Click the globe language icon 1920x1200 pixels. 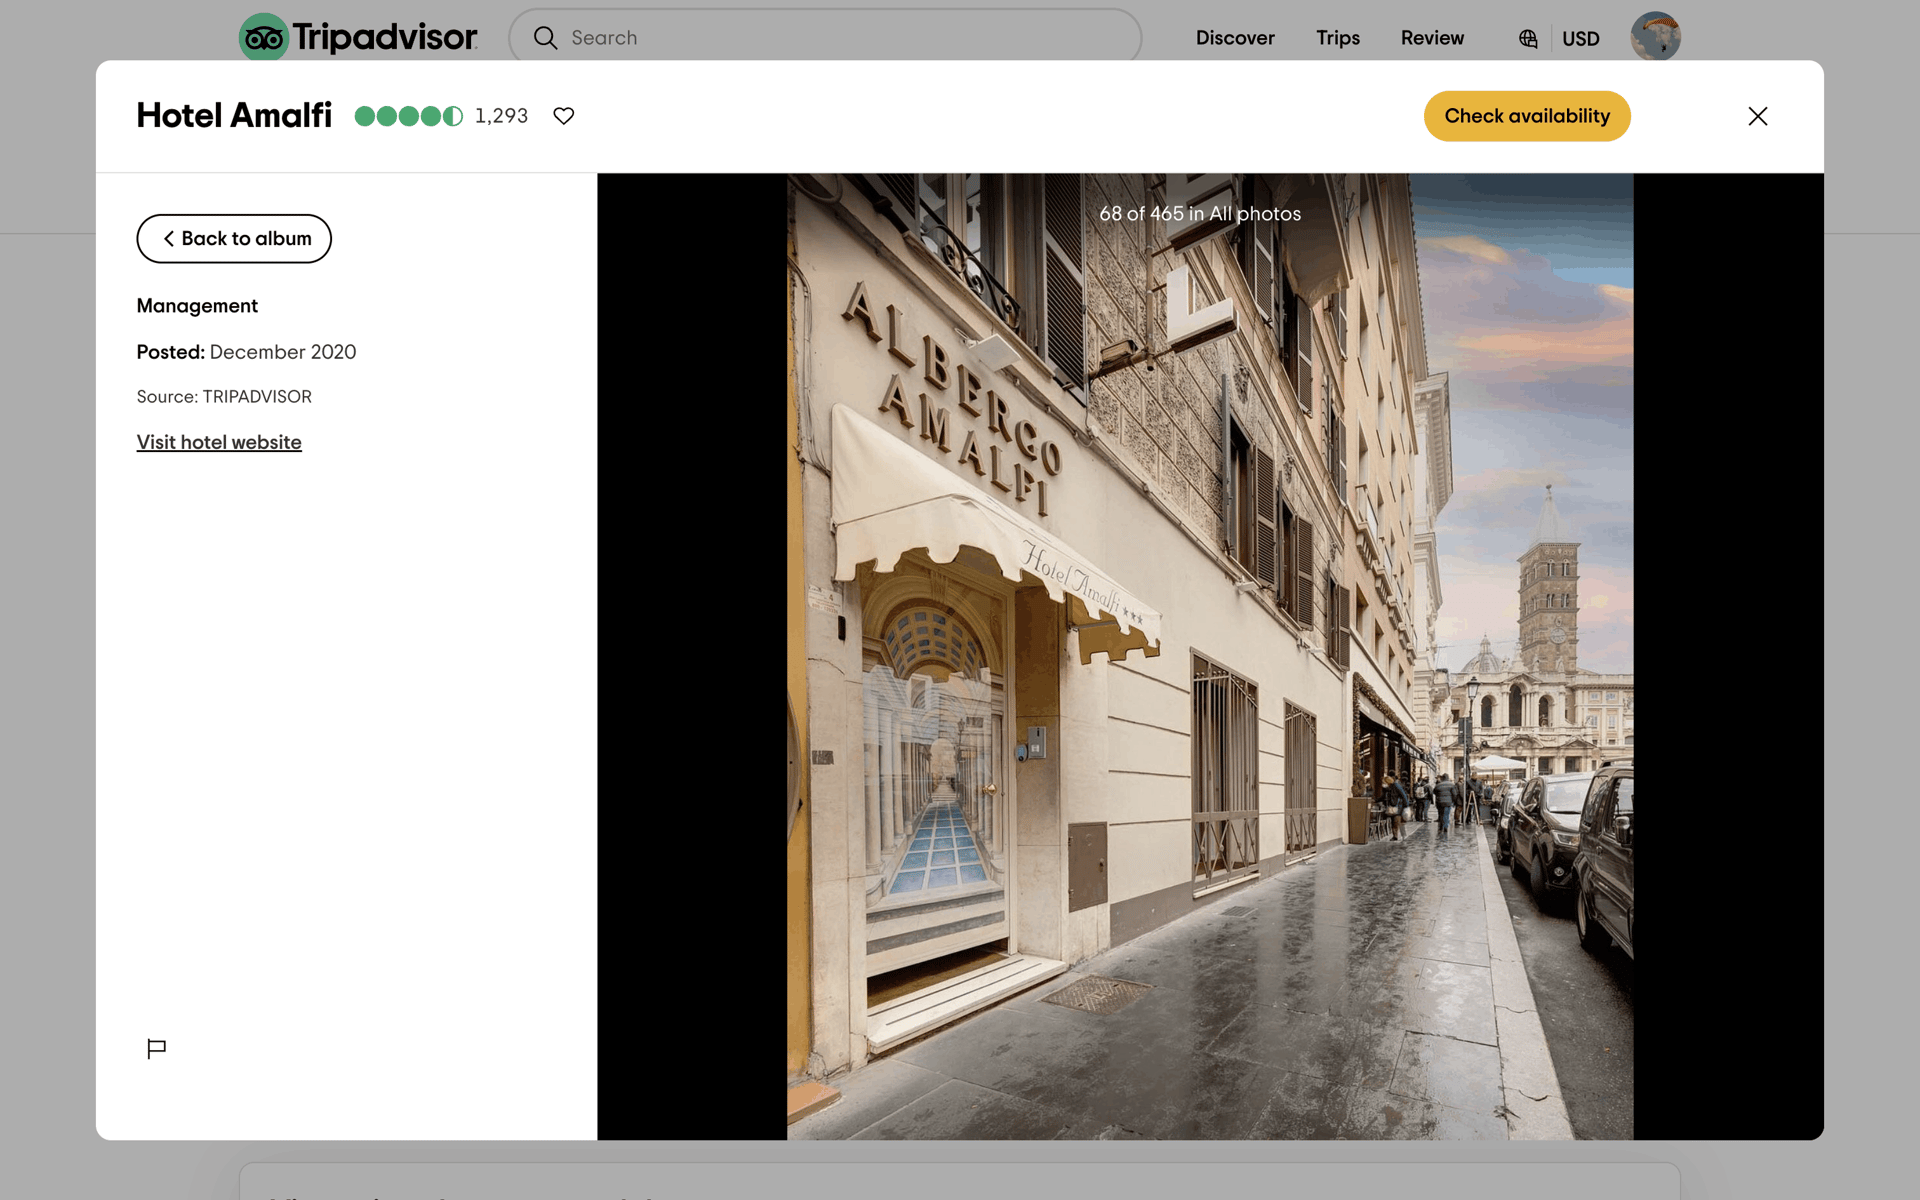pos(1528,39)
